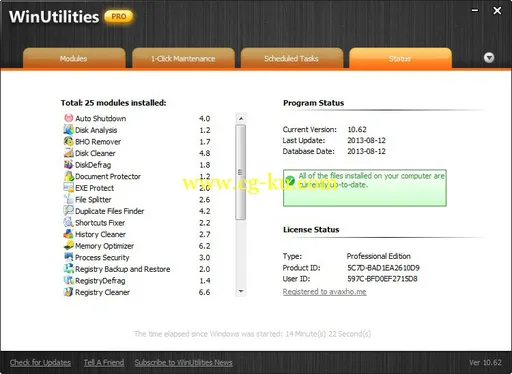512x374 pixels.
Task: Click the Check for Updates link
Action: [40, 362]
